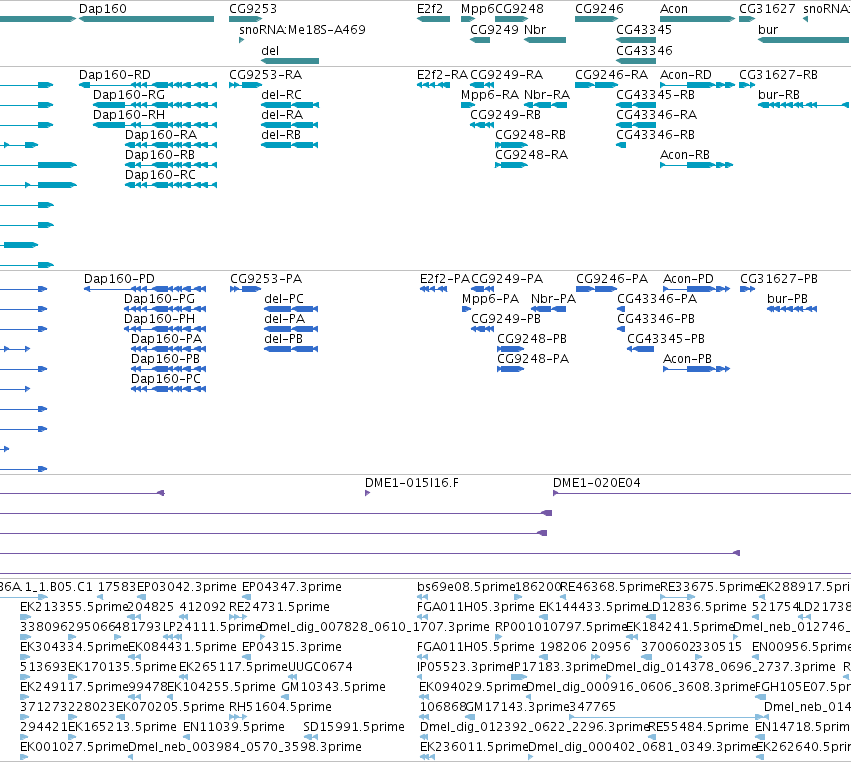This screenshot has height=762, width=851.
Task: Click transcript Dap160-RG label
Action: [x=129, y=94]
